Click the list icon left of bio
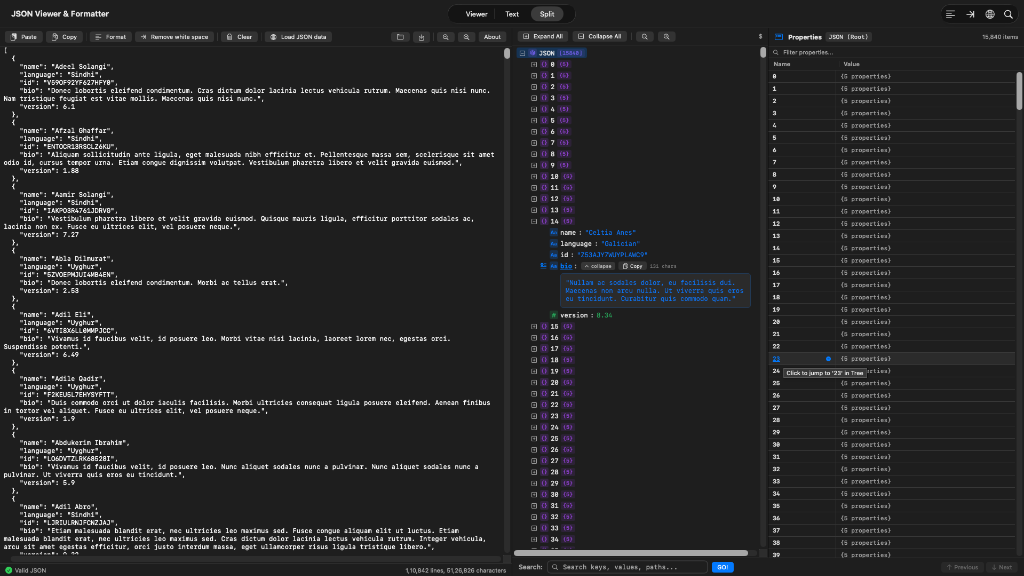The height and width of the screenshot is (576, 1024). [x=543, y=266]
